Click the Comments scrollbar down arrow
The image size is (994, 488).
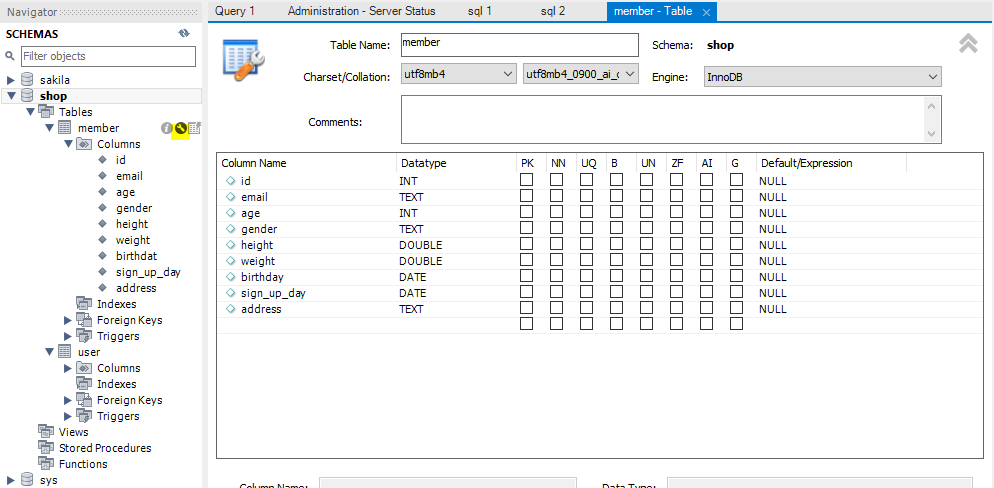931,134
